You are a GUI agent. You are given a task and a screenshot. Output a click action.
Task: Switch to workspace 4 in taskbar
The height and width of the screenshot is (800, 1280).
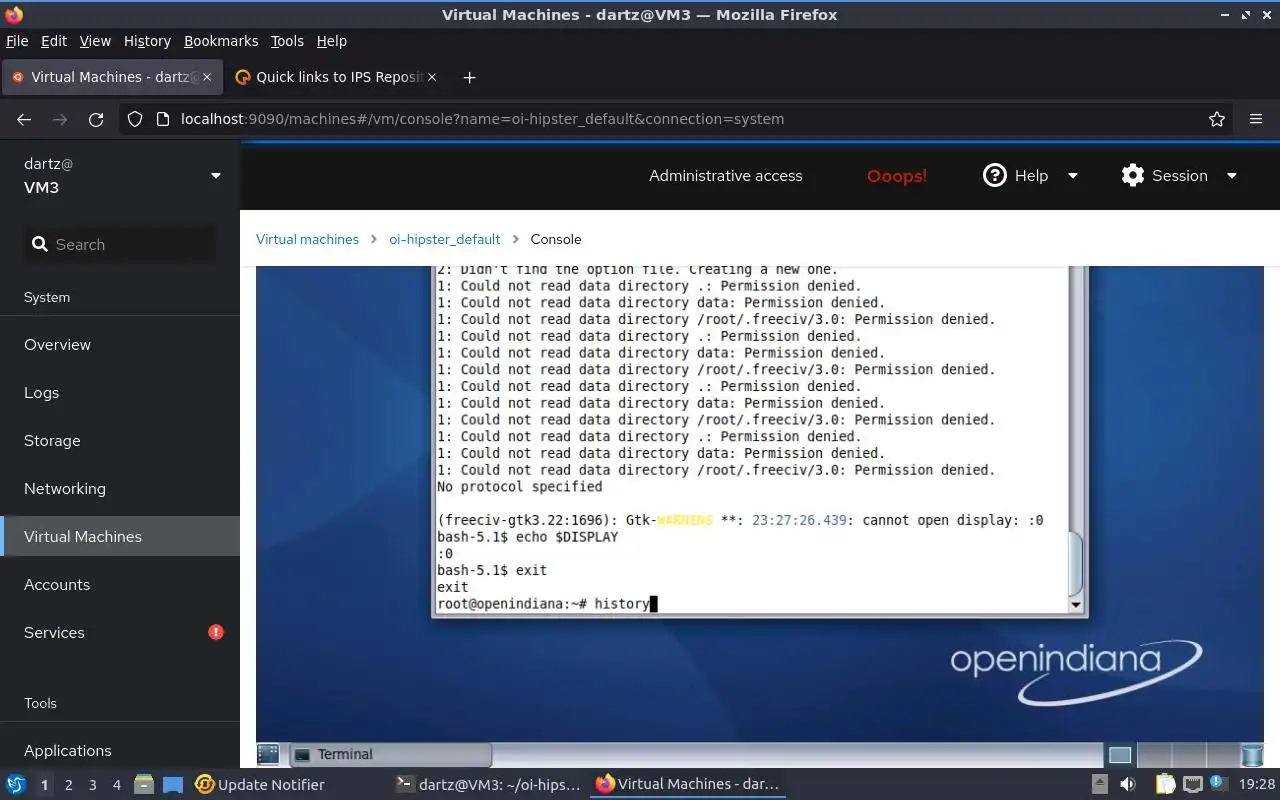tap(116, 785)
